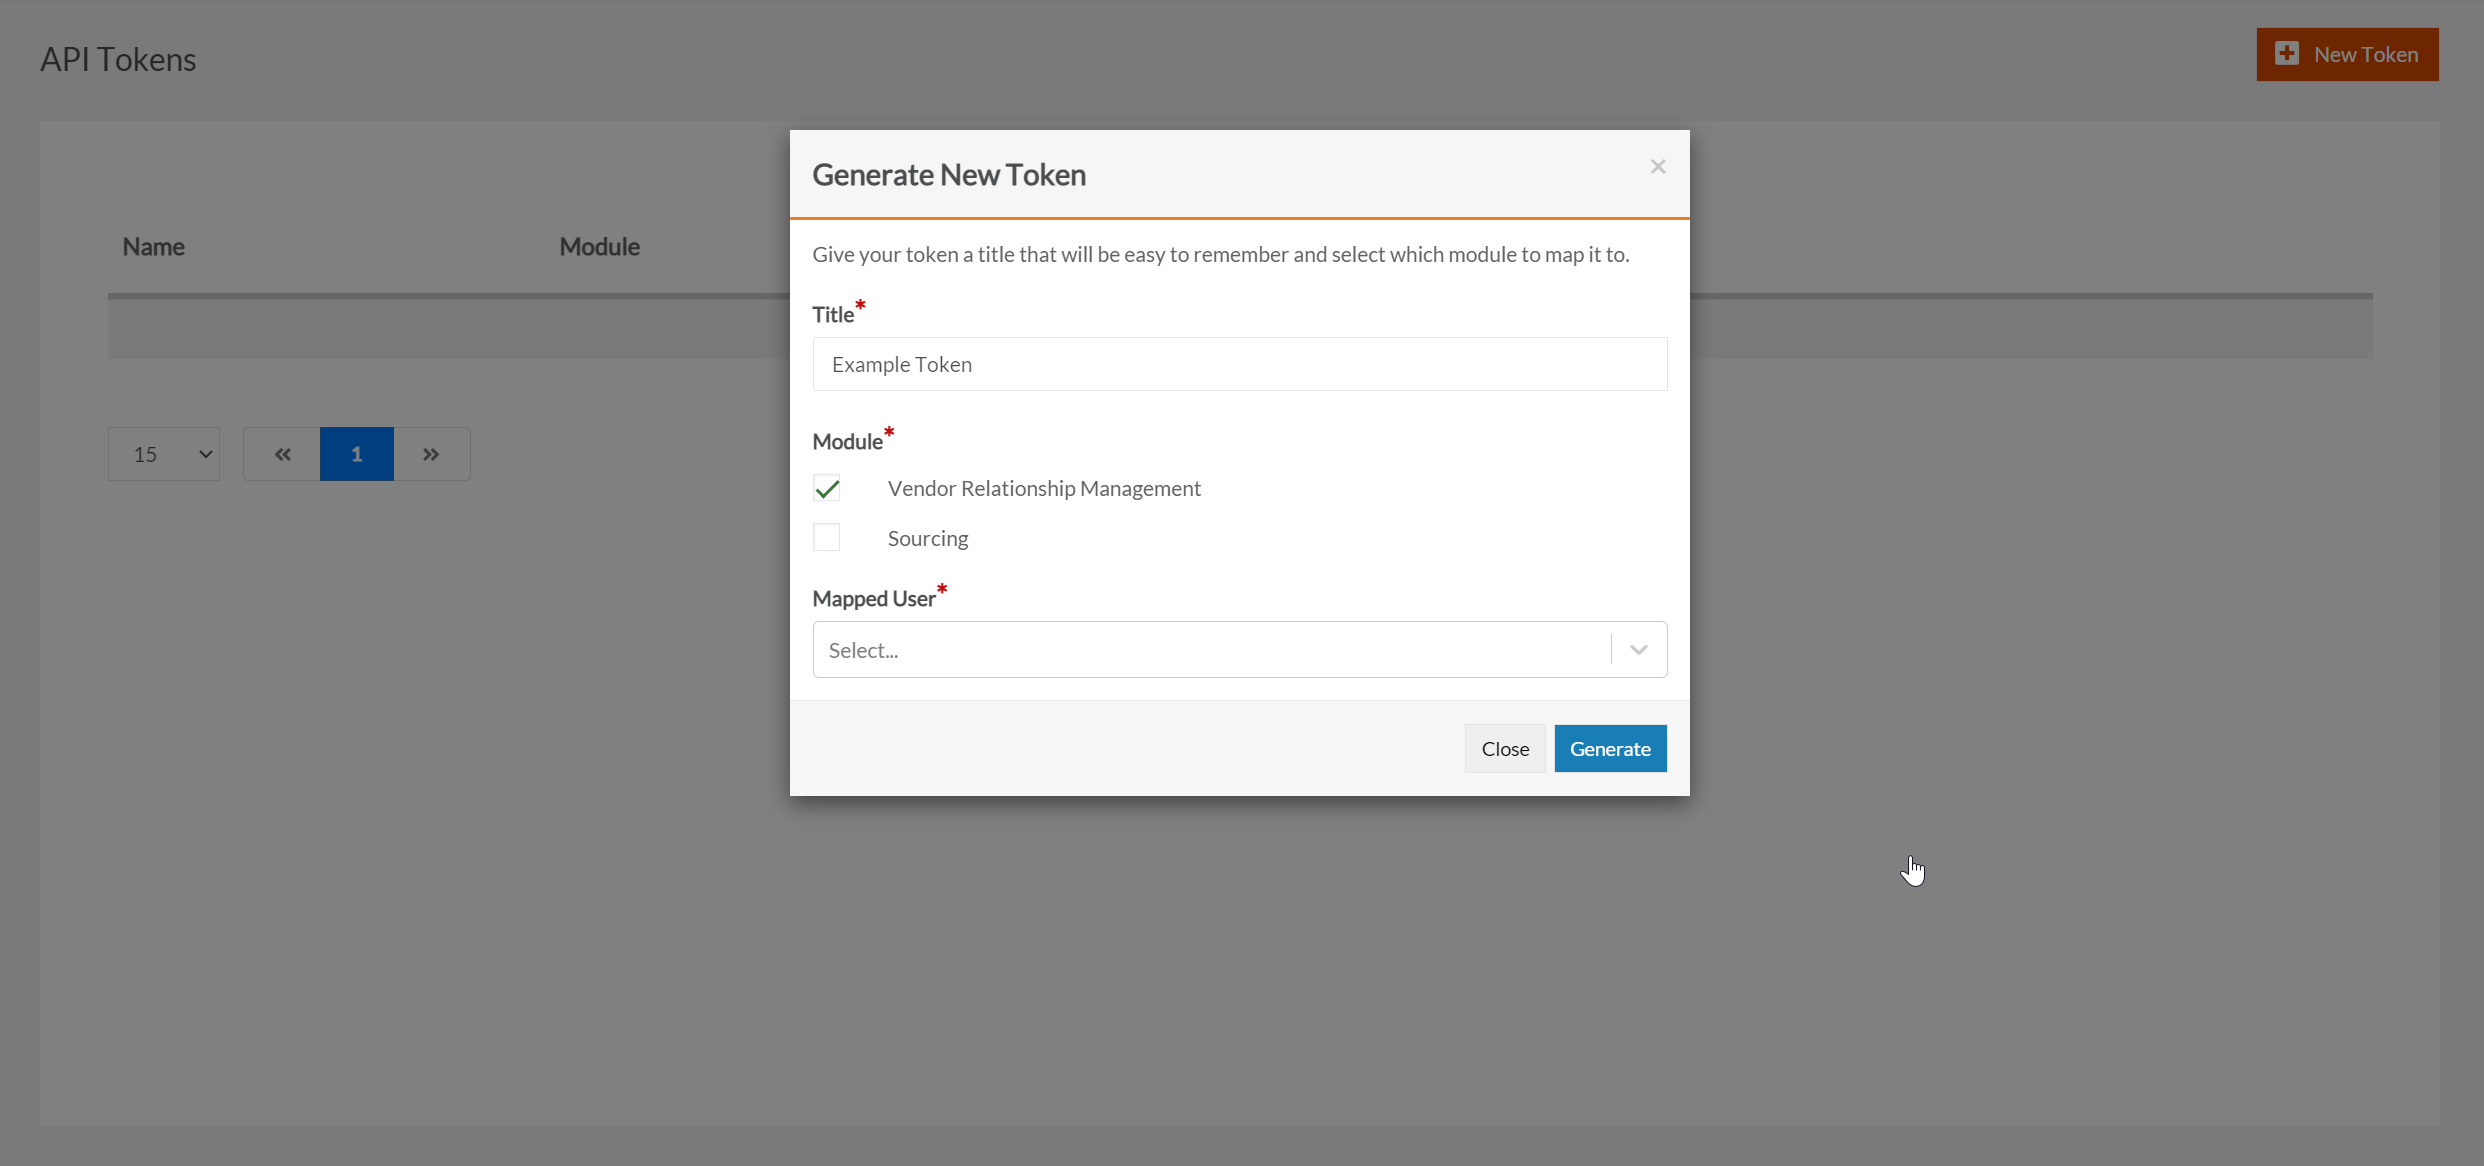Click the Generate New Token dialog heading
This screenshot has width=2484, height=1166.
coord(948,175)
